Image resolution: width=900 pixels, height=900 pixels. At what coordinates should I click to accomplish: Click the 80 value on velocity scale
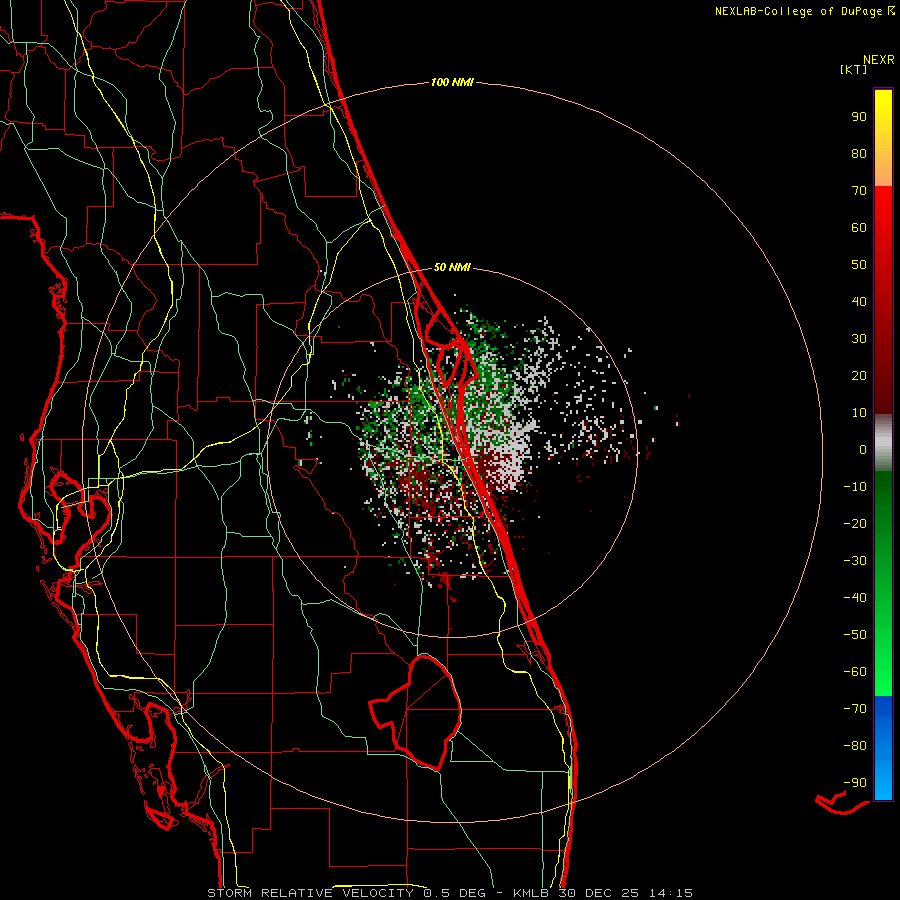859,153
